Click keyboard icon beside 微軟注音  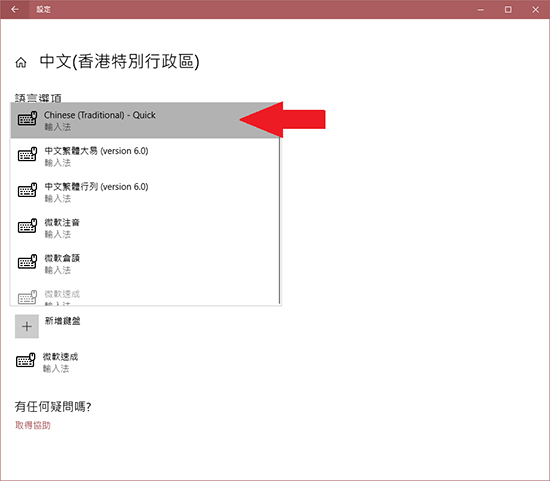tap(27, 226)
